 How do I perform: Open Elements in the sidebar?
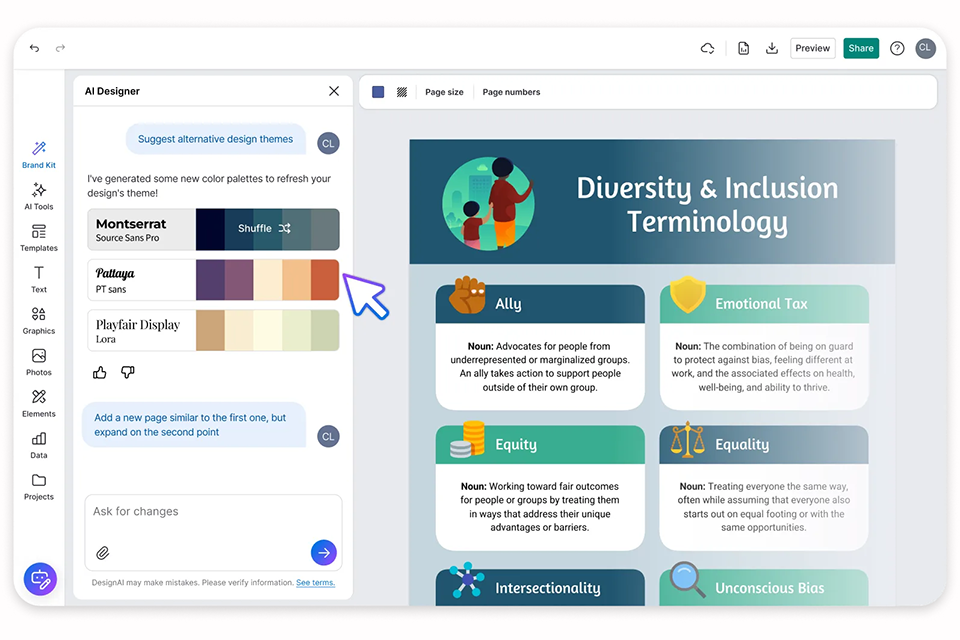39,404
